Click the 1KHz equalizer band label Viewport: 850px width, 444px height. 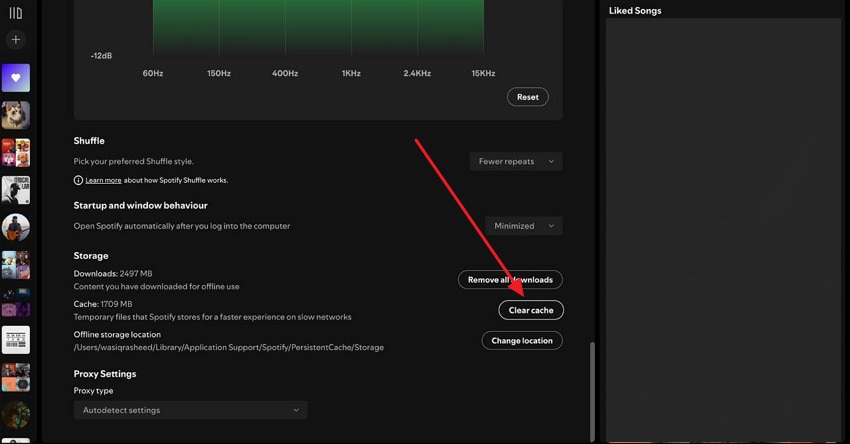[x=351, y=73]
